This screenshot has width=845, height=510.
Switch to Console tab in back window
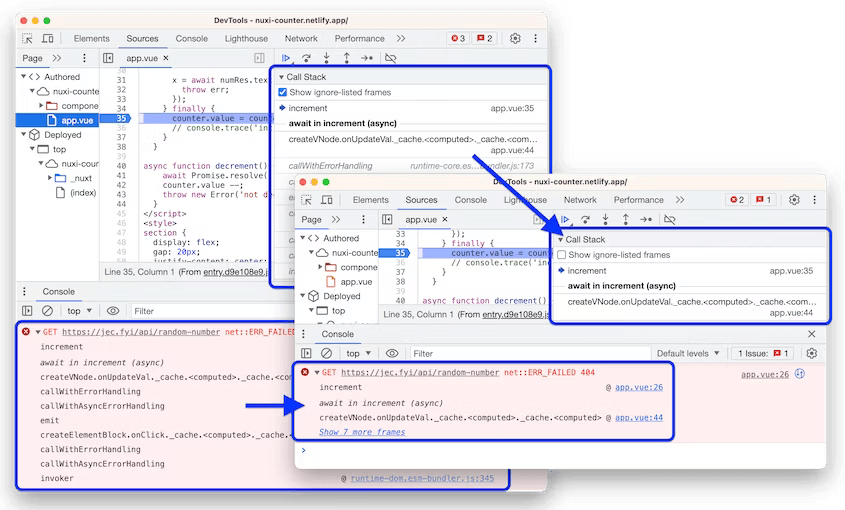point(191,38)
